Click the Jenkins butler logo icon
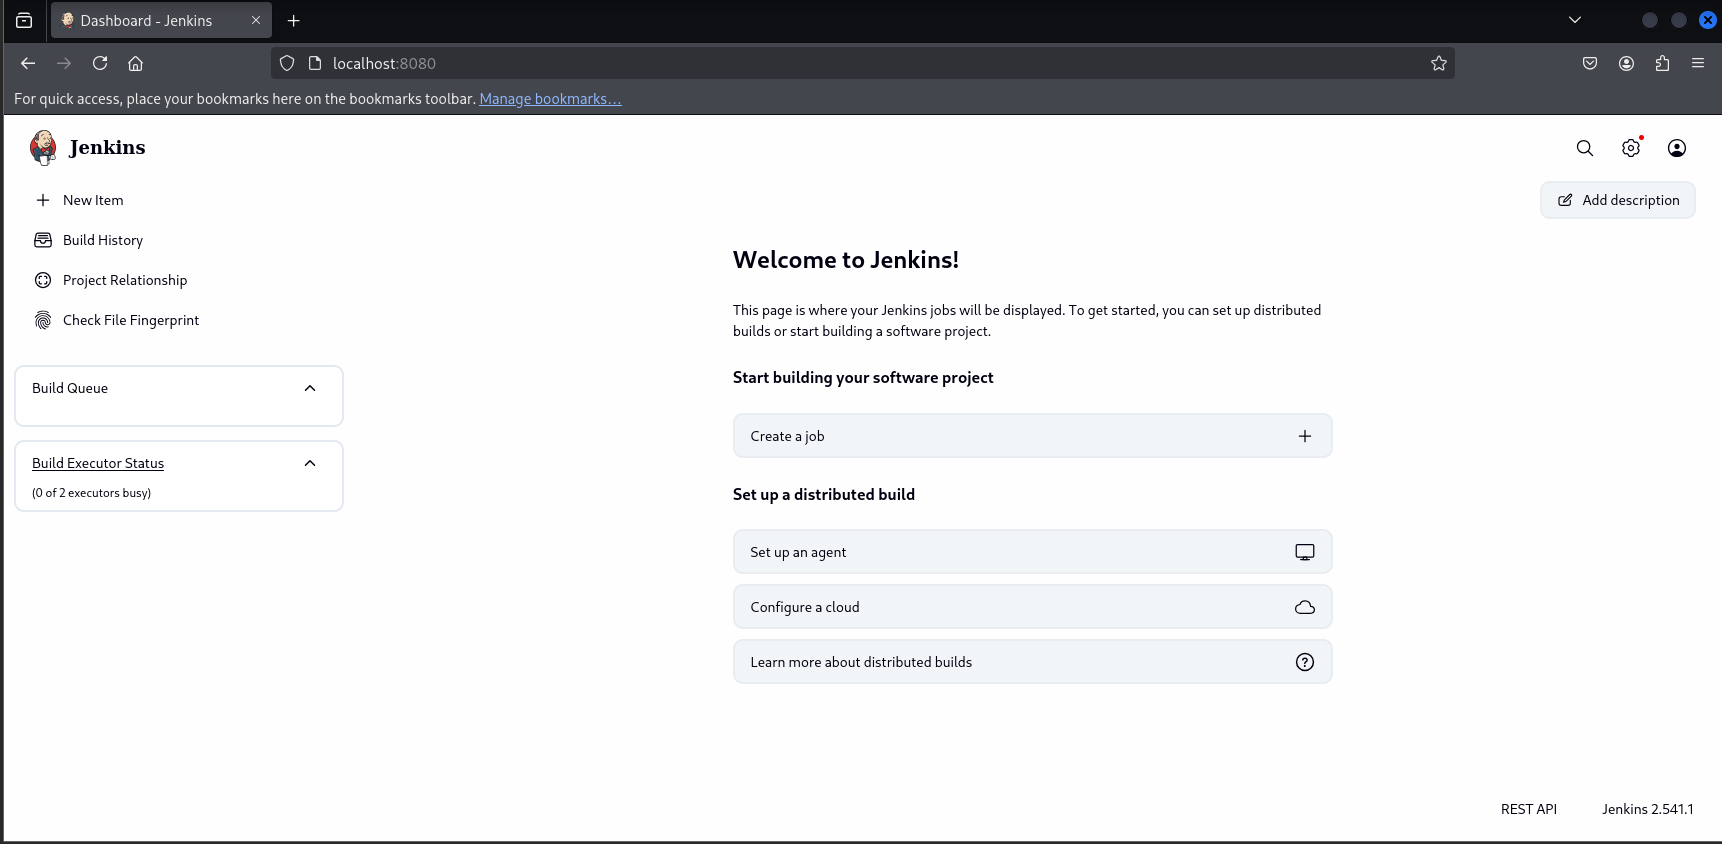 [43, 147]
